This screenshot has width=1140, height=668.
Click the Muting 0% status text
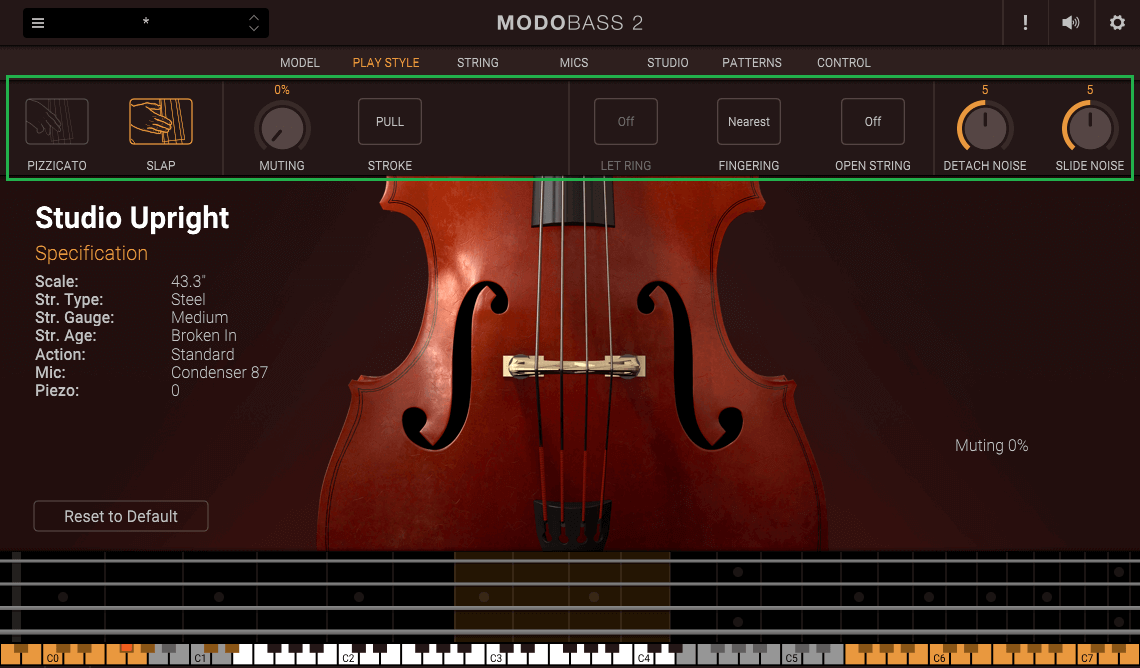[992, 446]
